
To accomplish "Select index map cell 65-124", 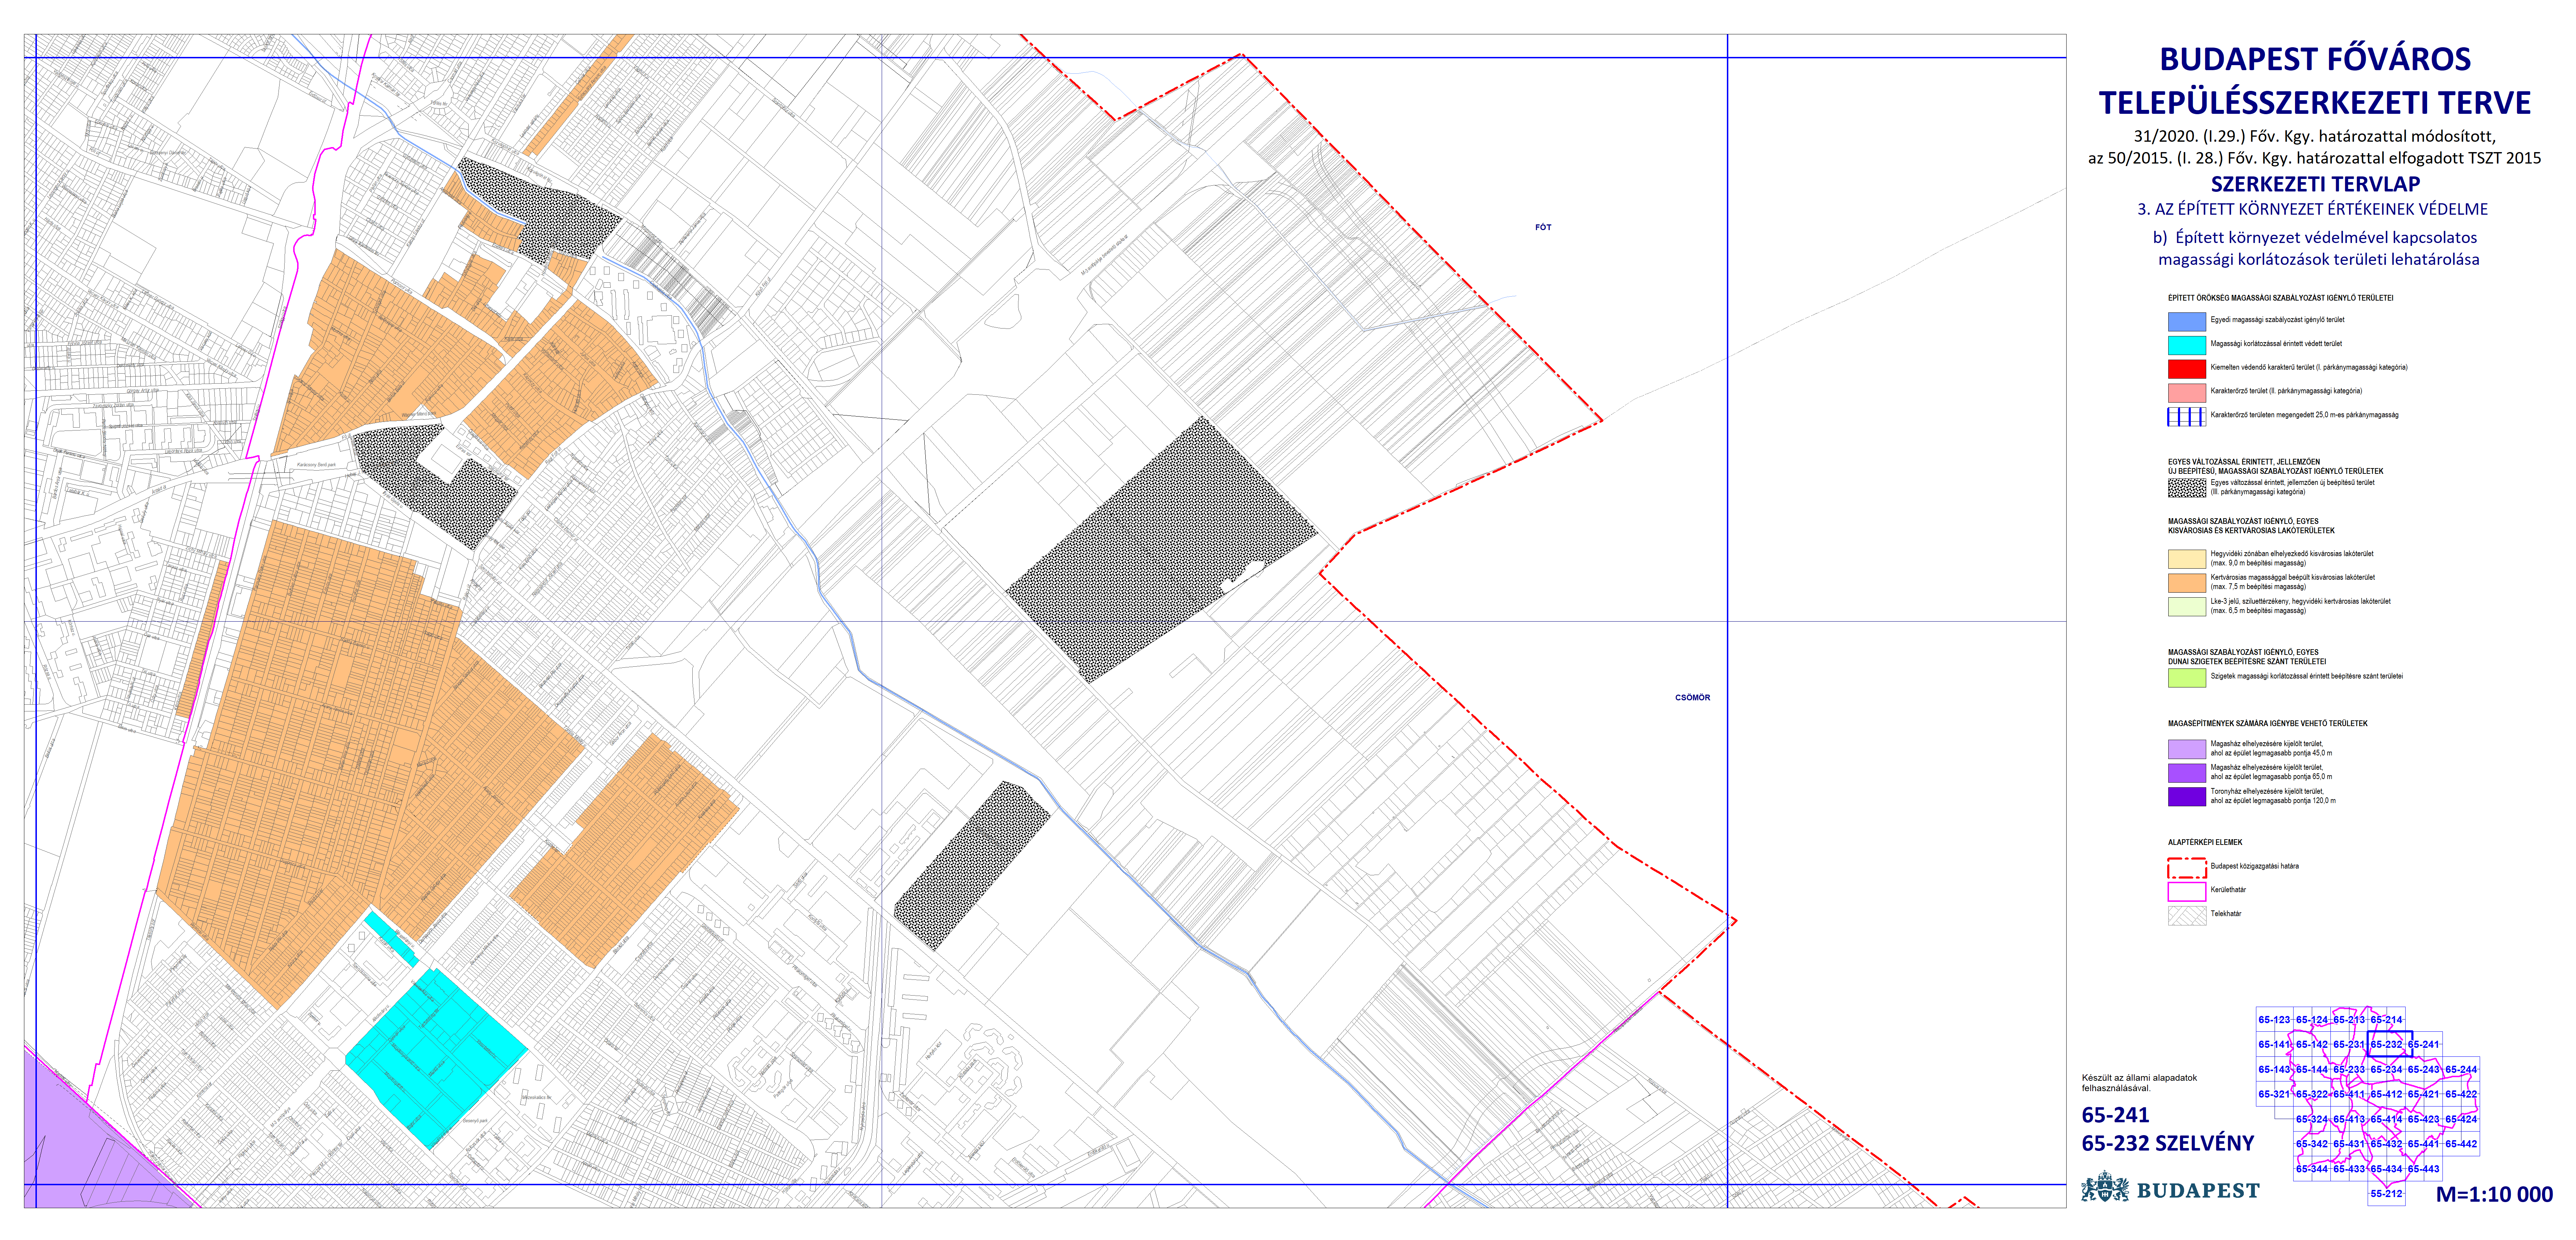I will coord(2312,1019).
